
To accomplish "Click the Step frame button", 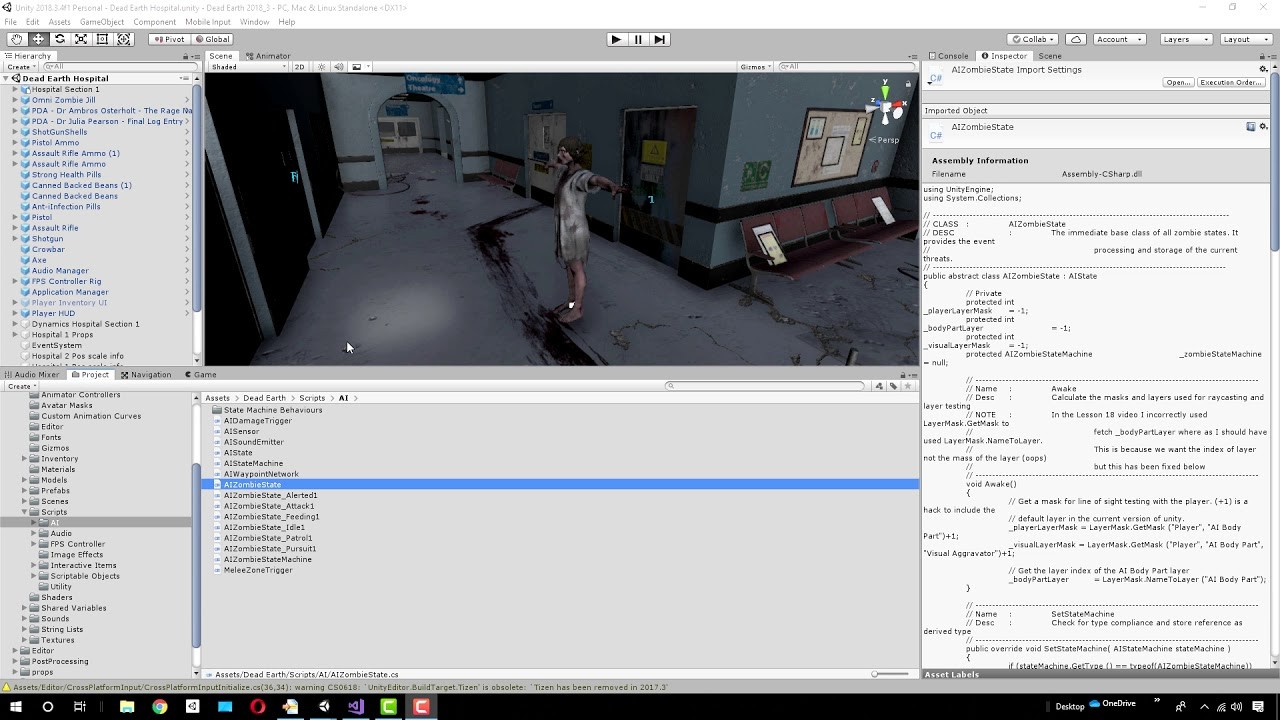I will [659, 39].
